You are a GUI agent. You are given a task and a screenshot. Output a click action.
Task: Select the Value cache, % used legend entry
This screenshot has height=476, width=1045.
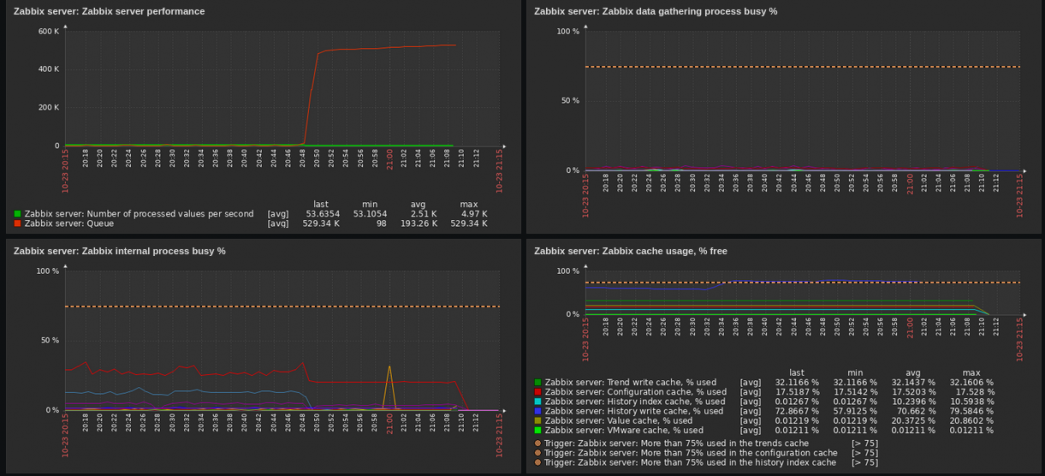click(618, 421)
